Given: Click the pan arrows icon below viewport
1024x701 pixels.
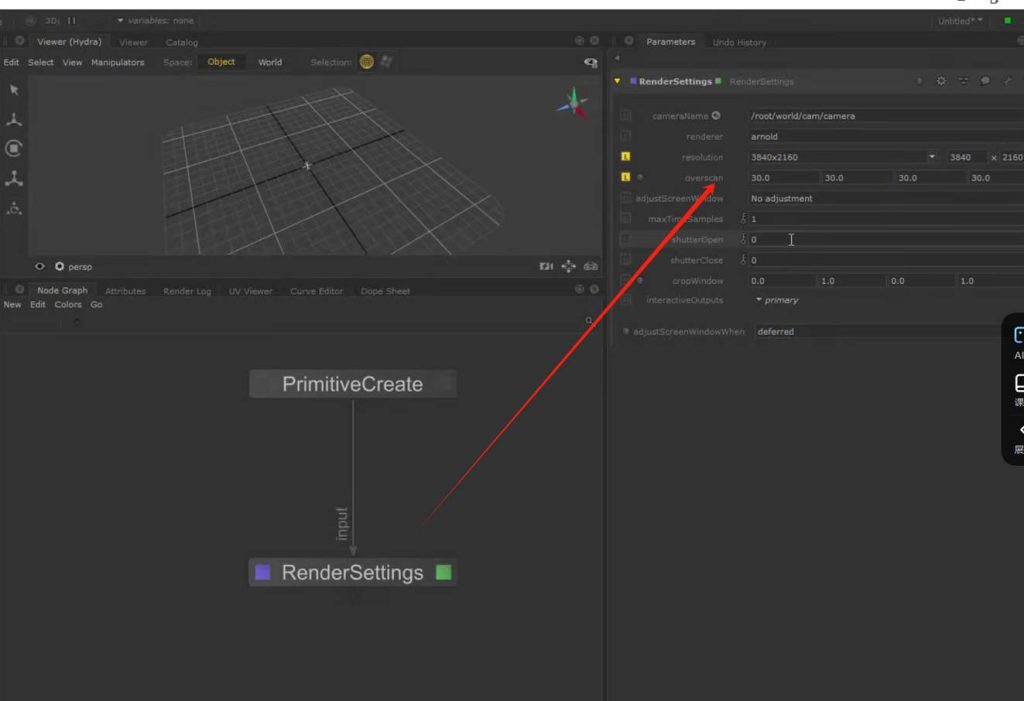Looking at the screenshot, I should [568, 267].
